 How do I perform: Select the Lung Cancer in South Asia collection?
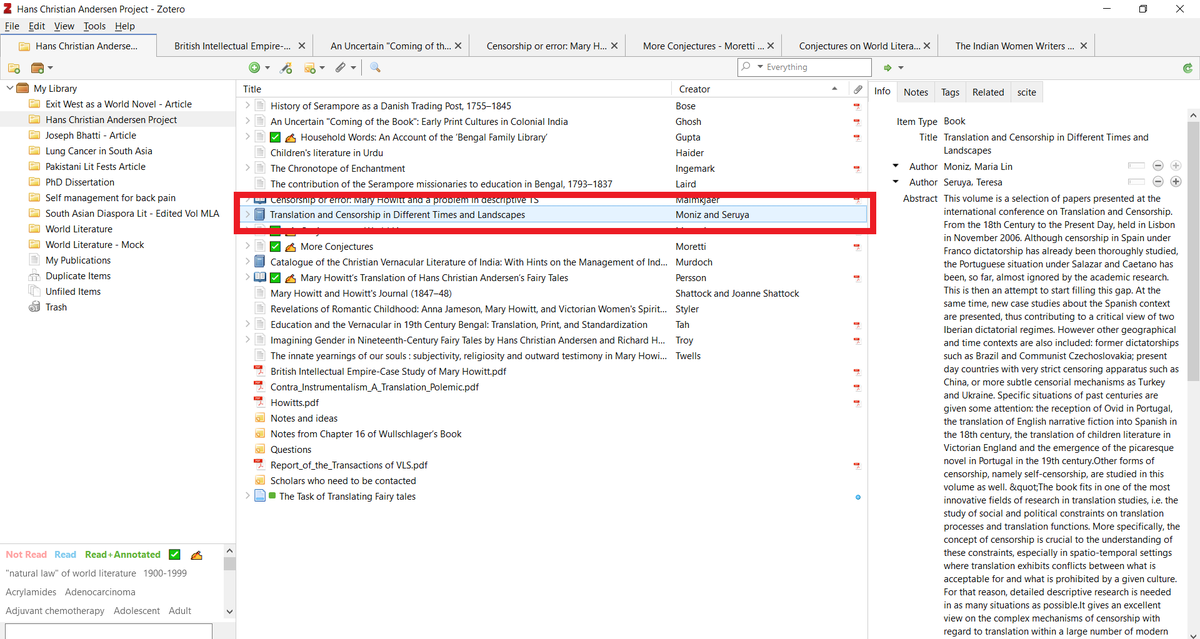pyautogui.click(x=98, y=151)
